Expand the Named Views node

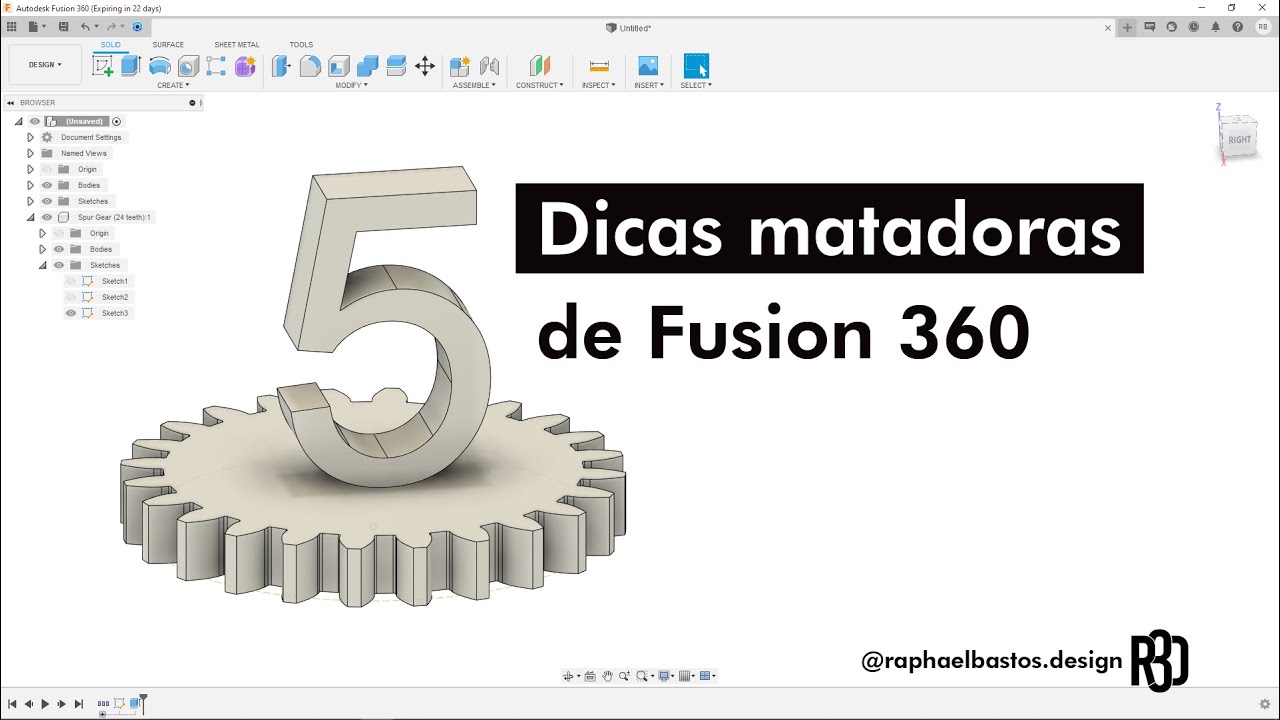[30, 153]
